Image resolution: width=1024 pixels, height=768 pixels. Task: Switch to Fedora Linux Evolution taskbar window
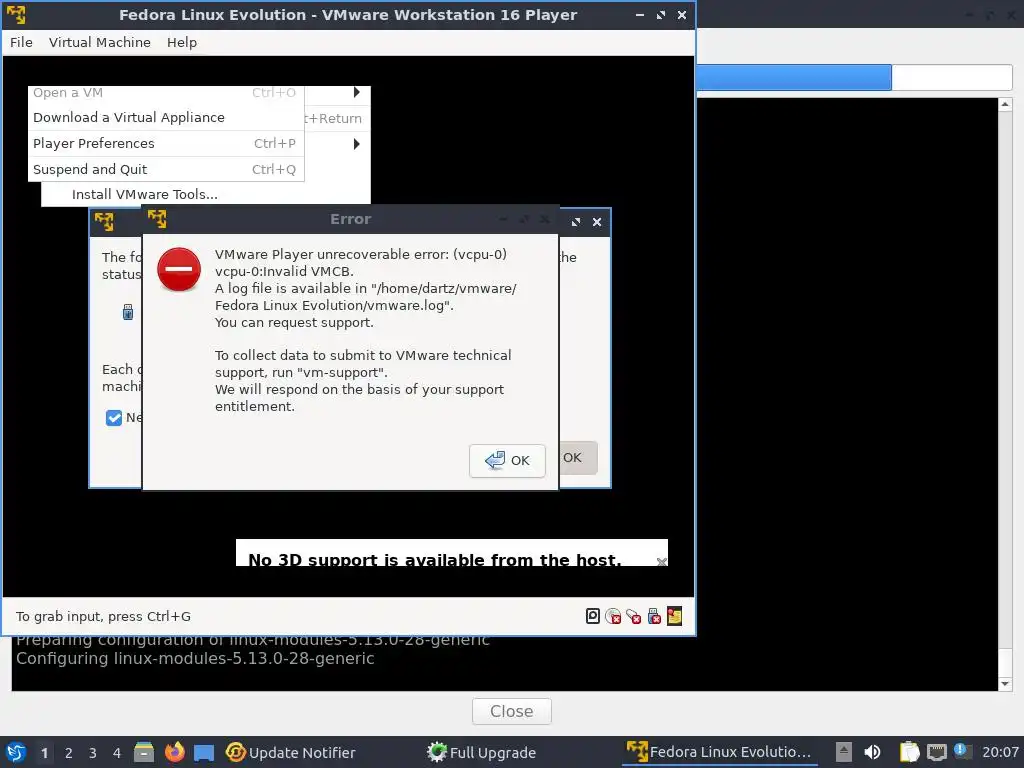click(720, 752)
